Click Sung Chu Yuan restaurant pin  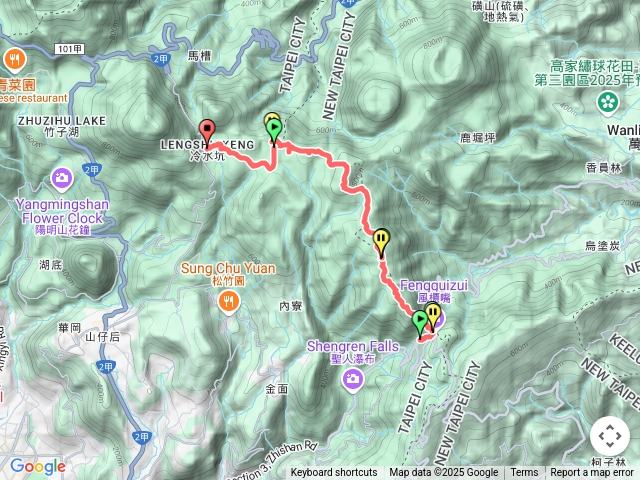(x=229, y=303)
